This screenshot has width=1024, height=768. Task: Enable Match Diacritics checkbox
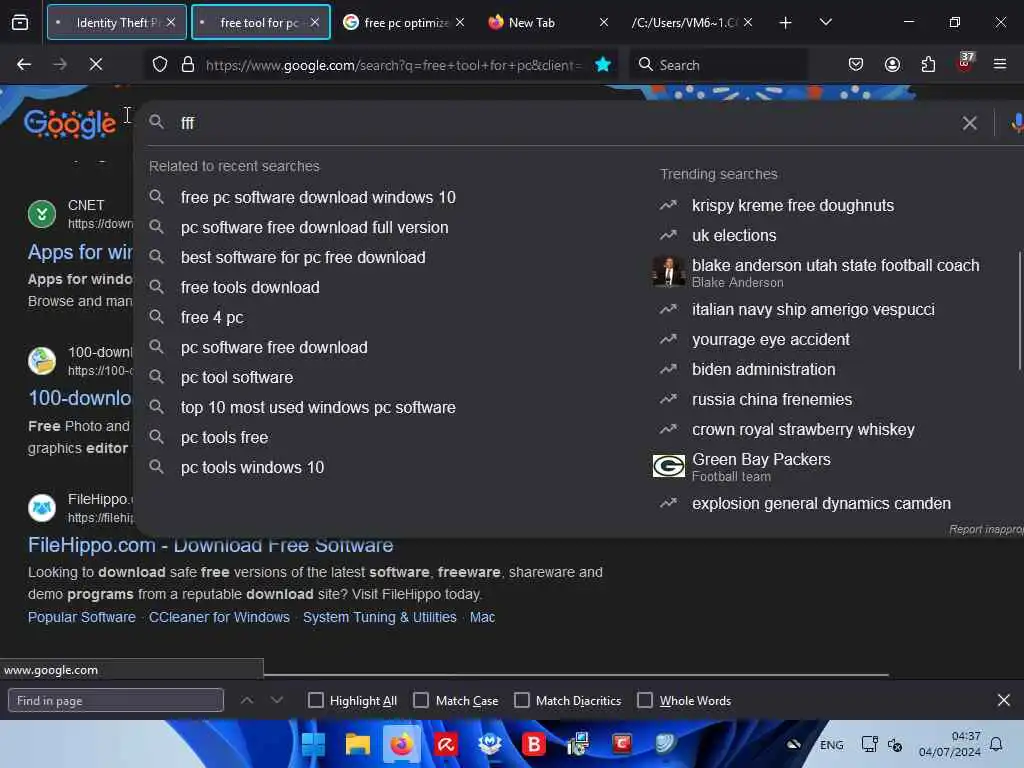522,700
